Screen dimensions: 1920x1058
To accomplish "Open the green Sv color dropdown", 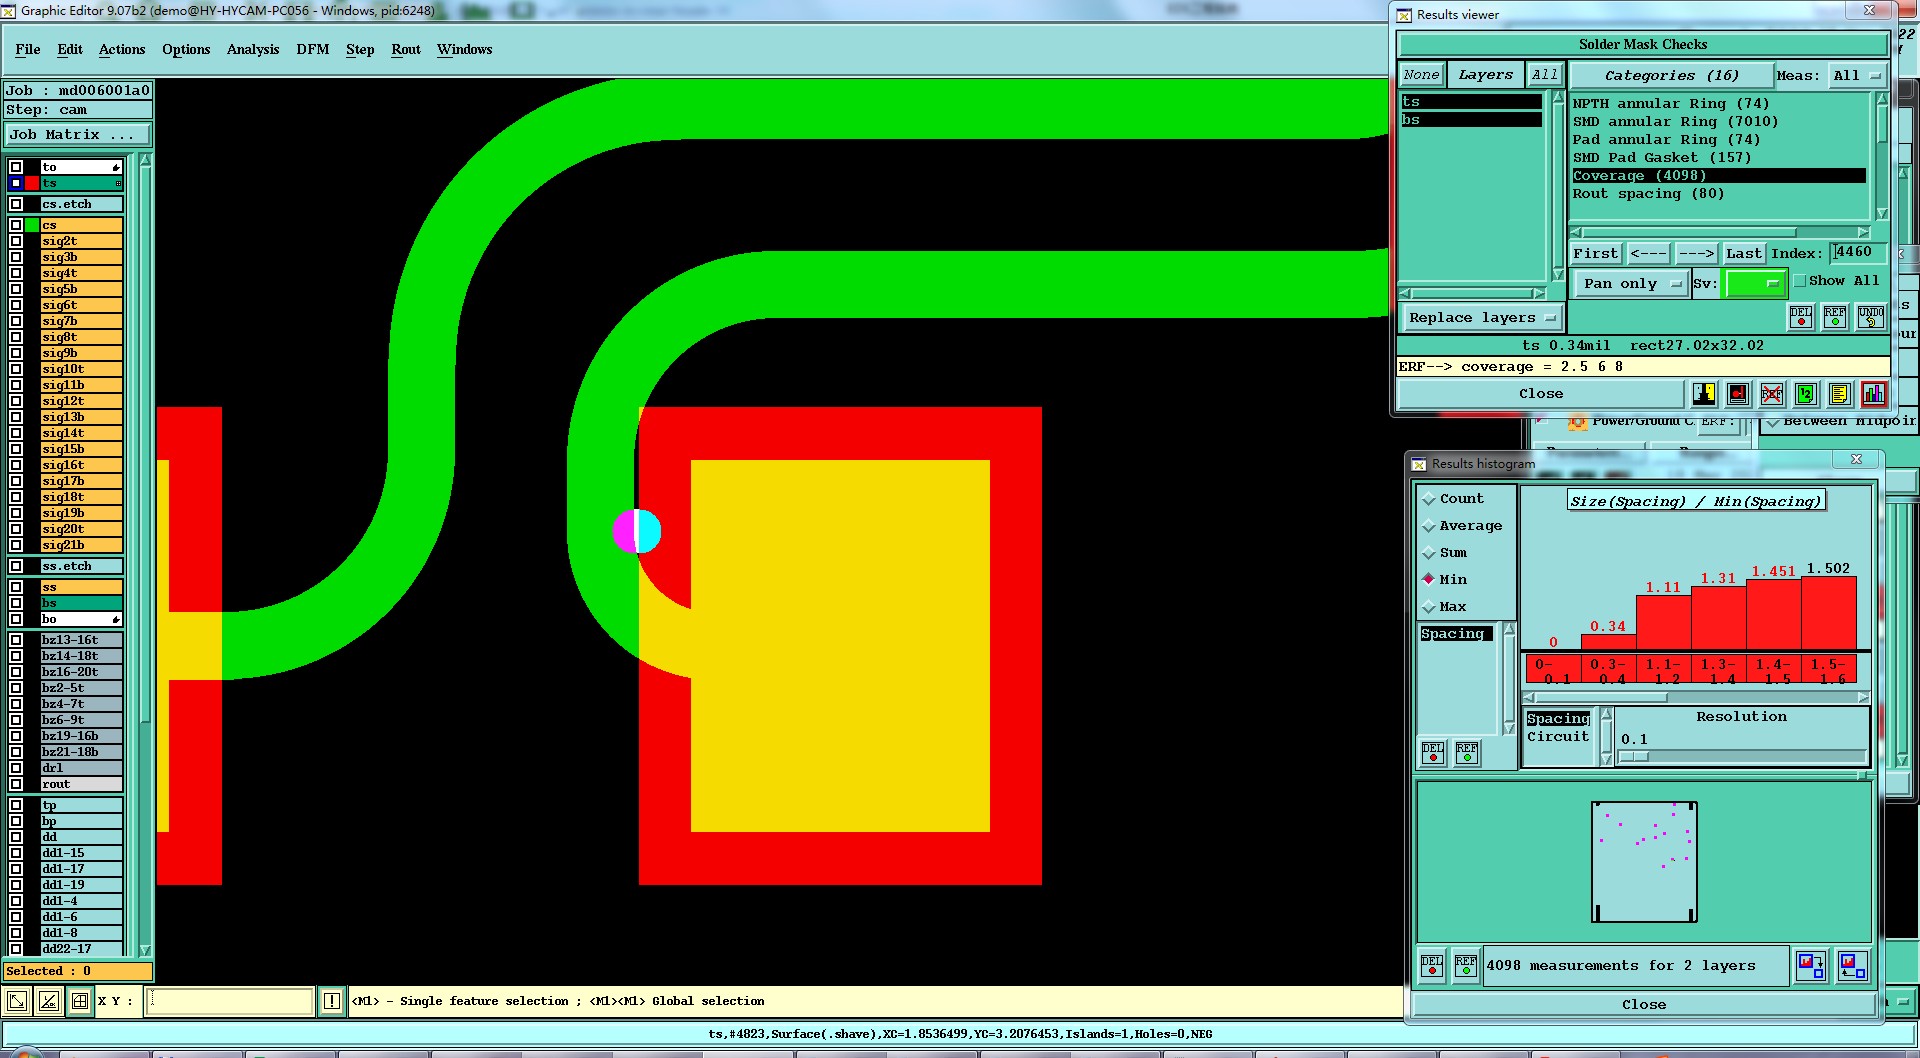I will (1756, 284).
